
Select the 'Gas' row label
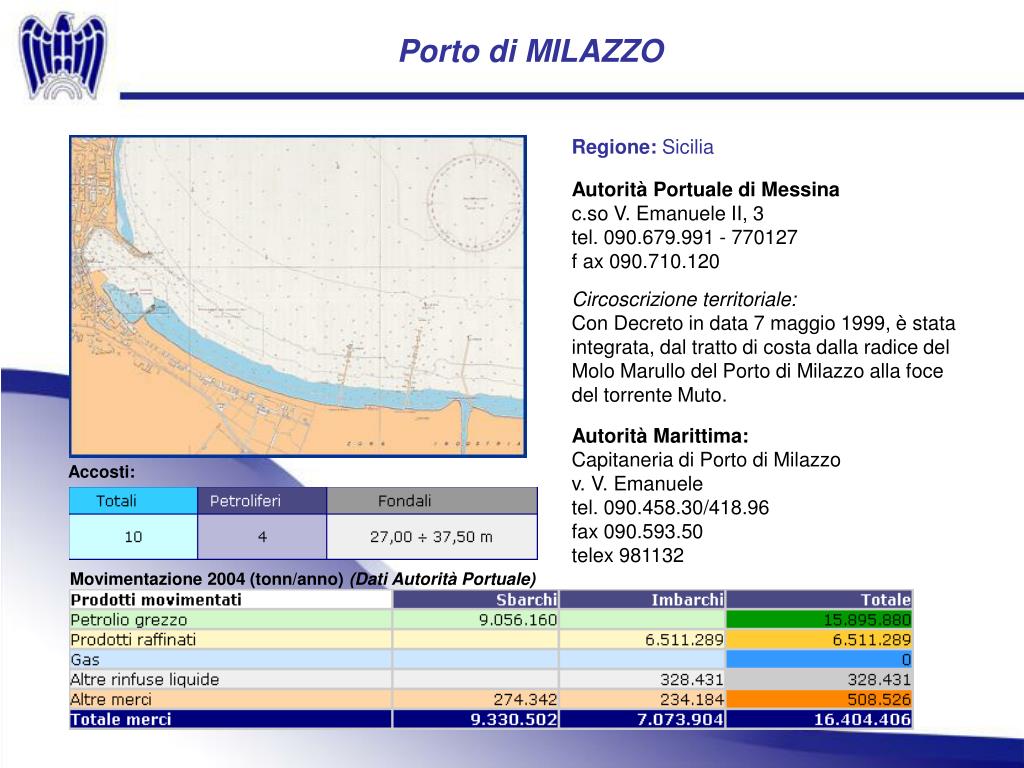pyautogui.click(x=85, y=660)
